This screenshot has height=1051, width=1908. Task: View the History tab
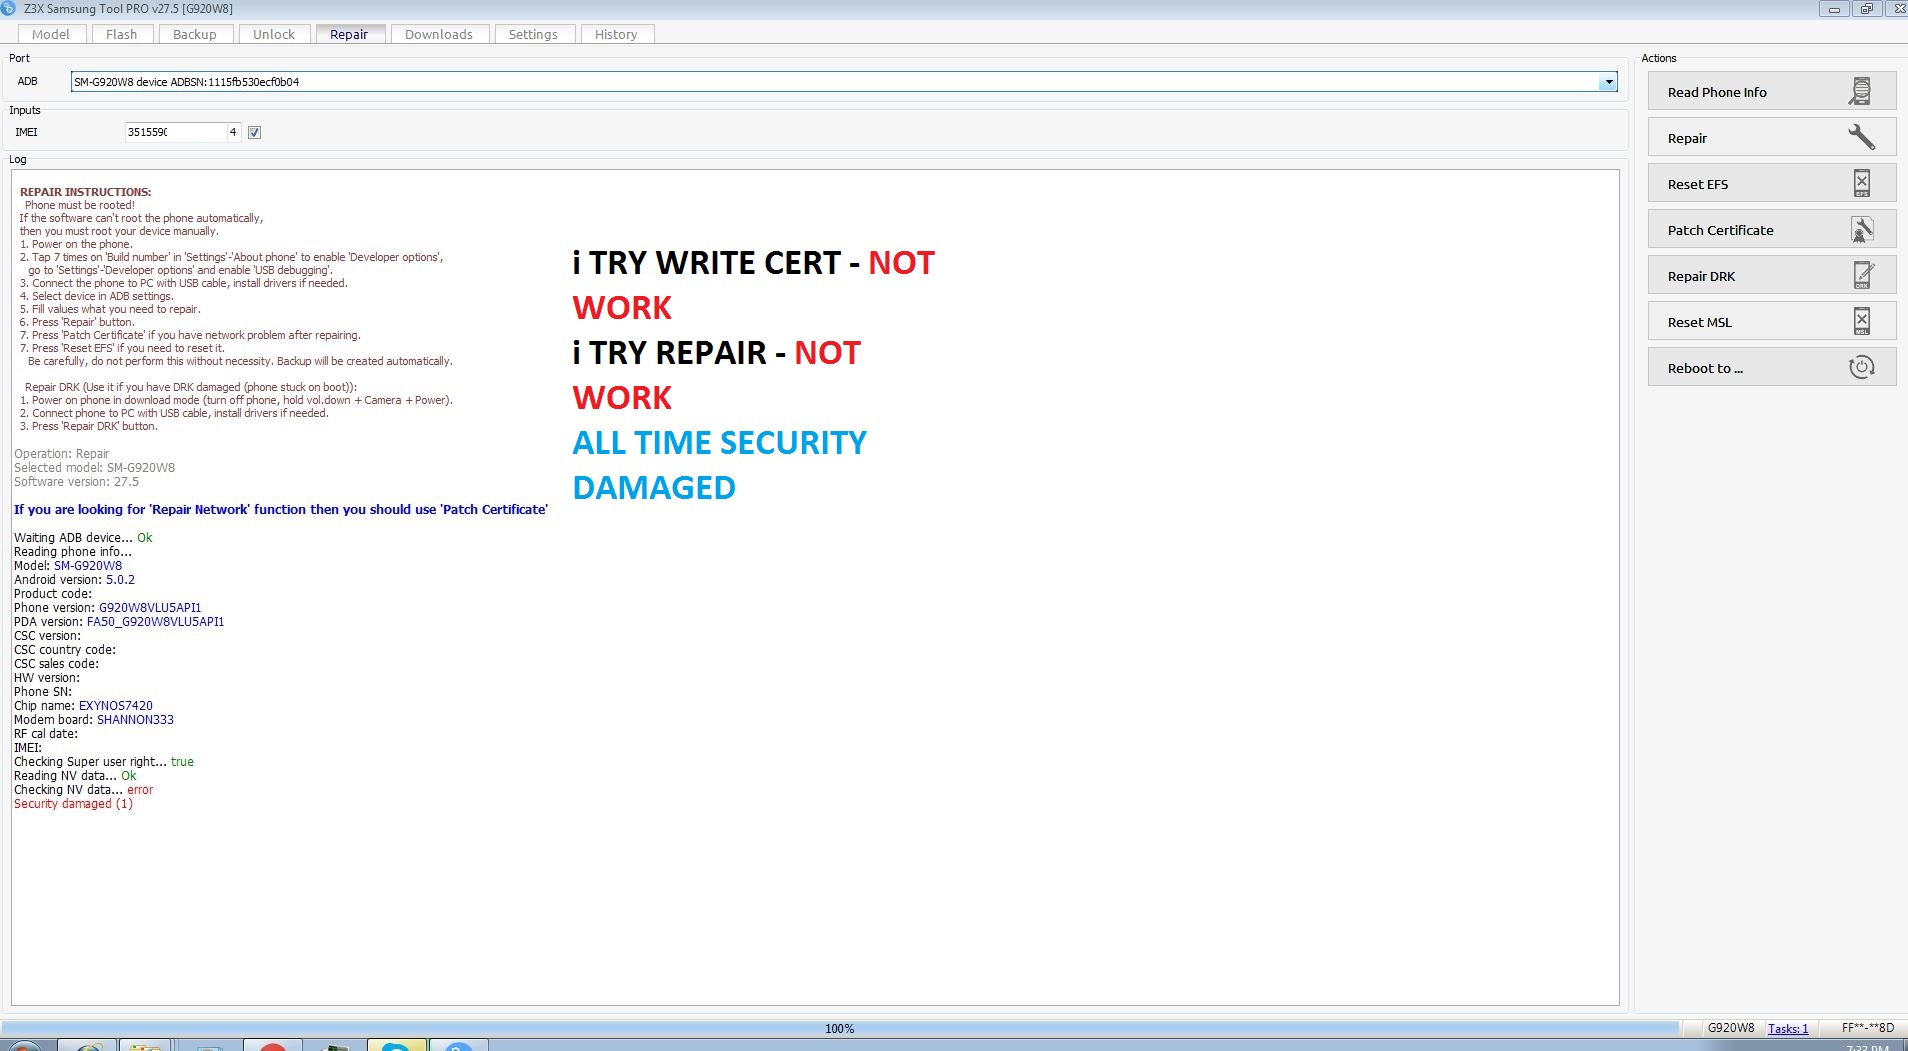(616, 34)
